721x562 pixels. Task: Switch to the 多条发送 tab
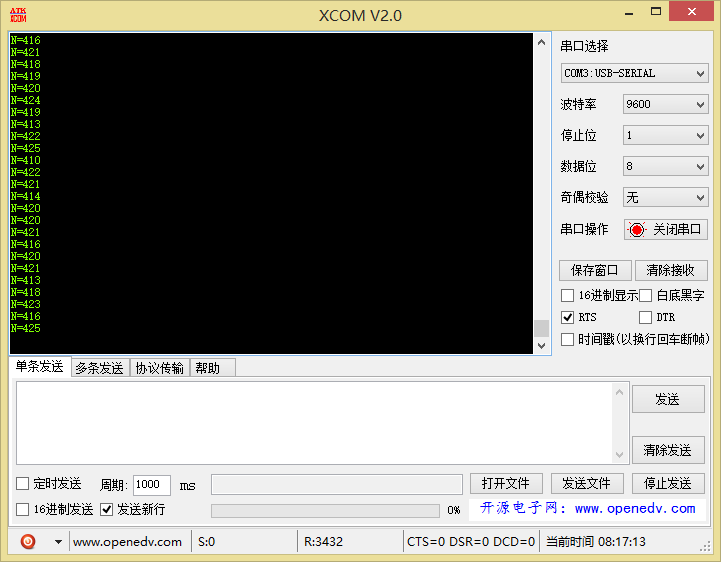(100, 368)
